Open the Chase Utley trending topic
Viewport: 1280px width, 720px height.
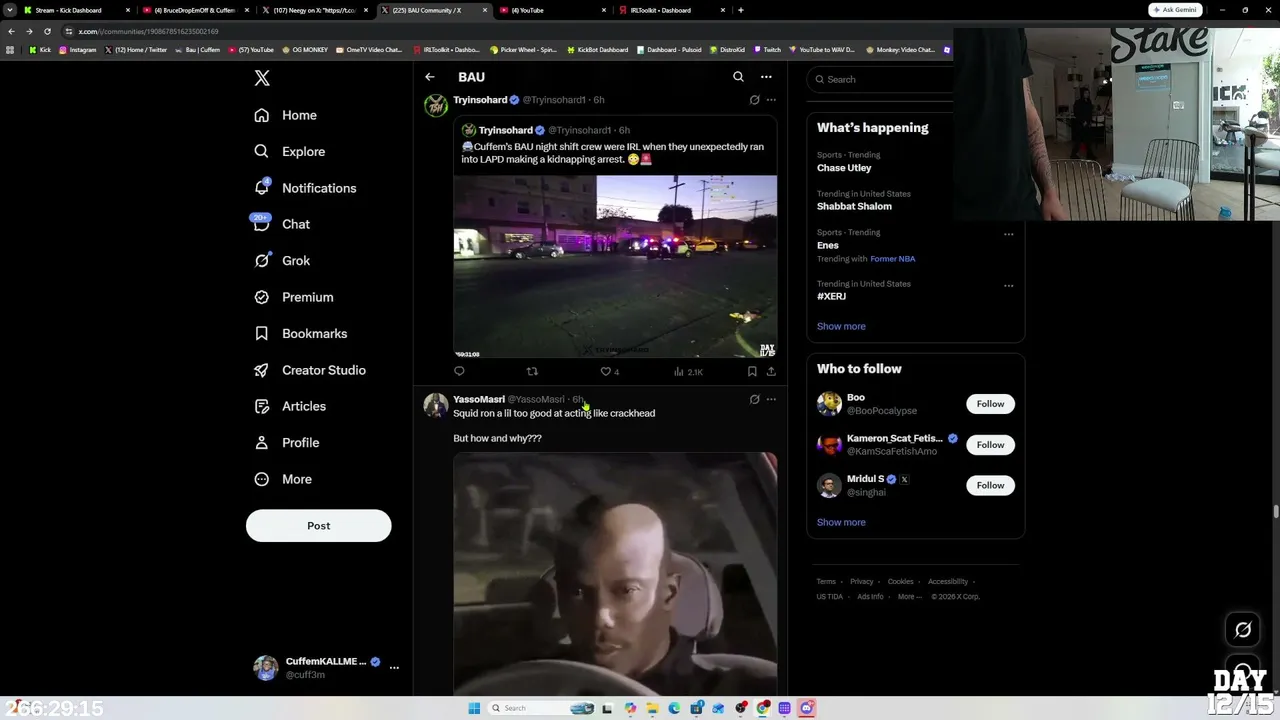844,168
